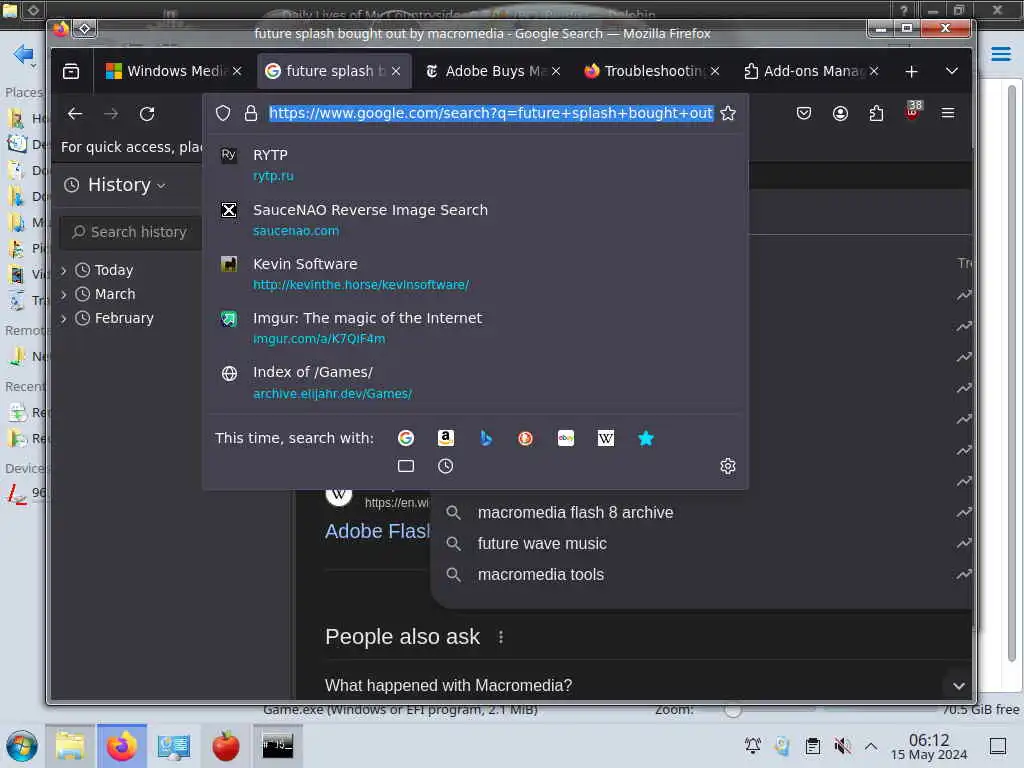The width and height of the screenshot is (1024, 768).
Task: Bookmark this page with the star icon
Action: click(728, 114)
